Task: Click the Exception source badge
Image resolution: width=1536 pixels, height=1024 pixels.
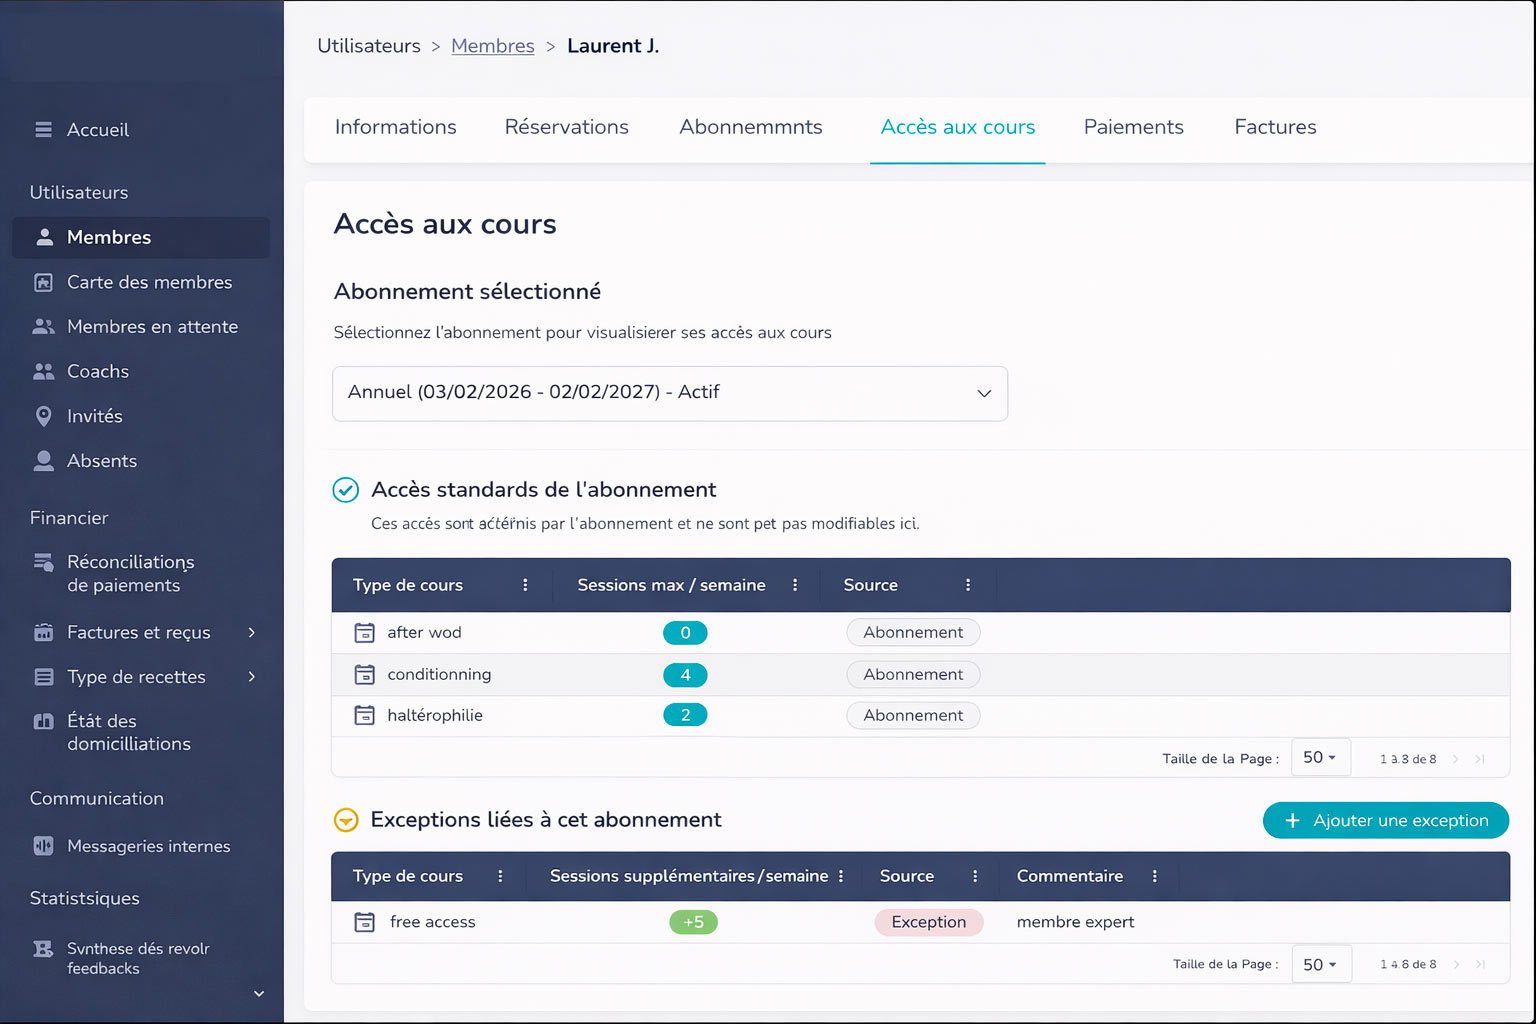Action: [929, 922]
